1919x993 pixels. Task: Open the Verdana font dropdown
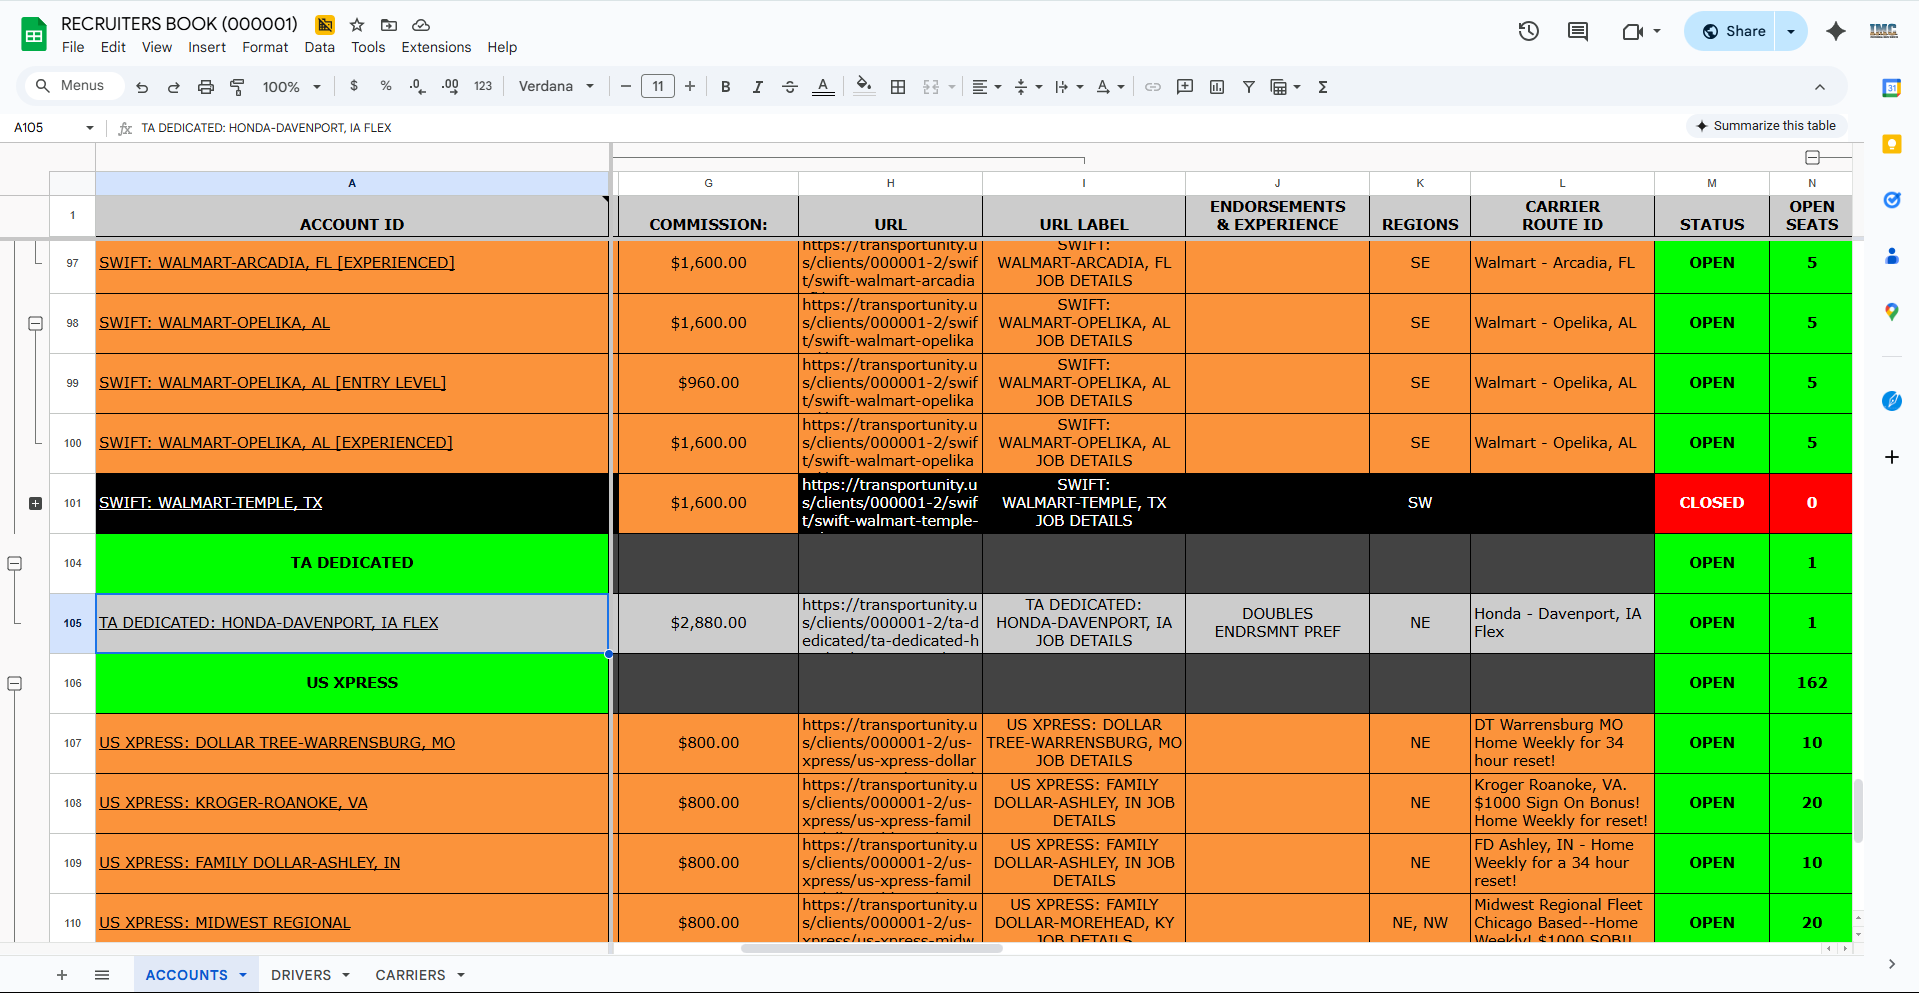click(x=556, y=87)
